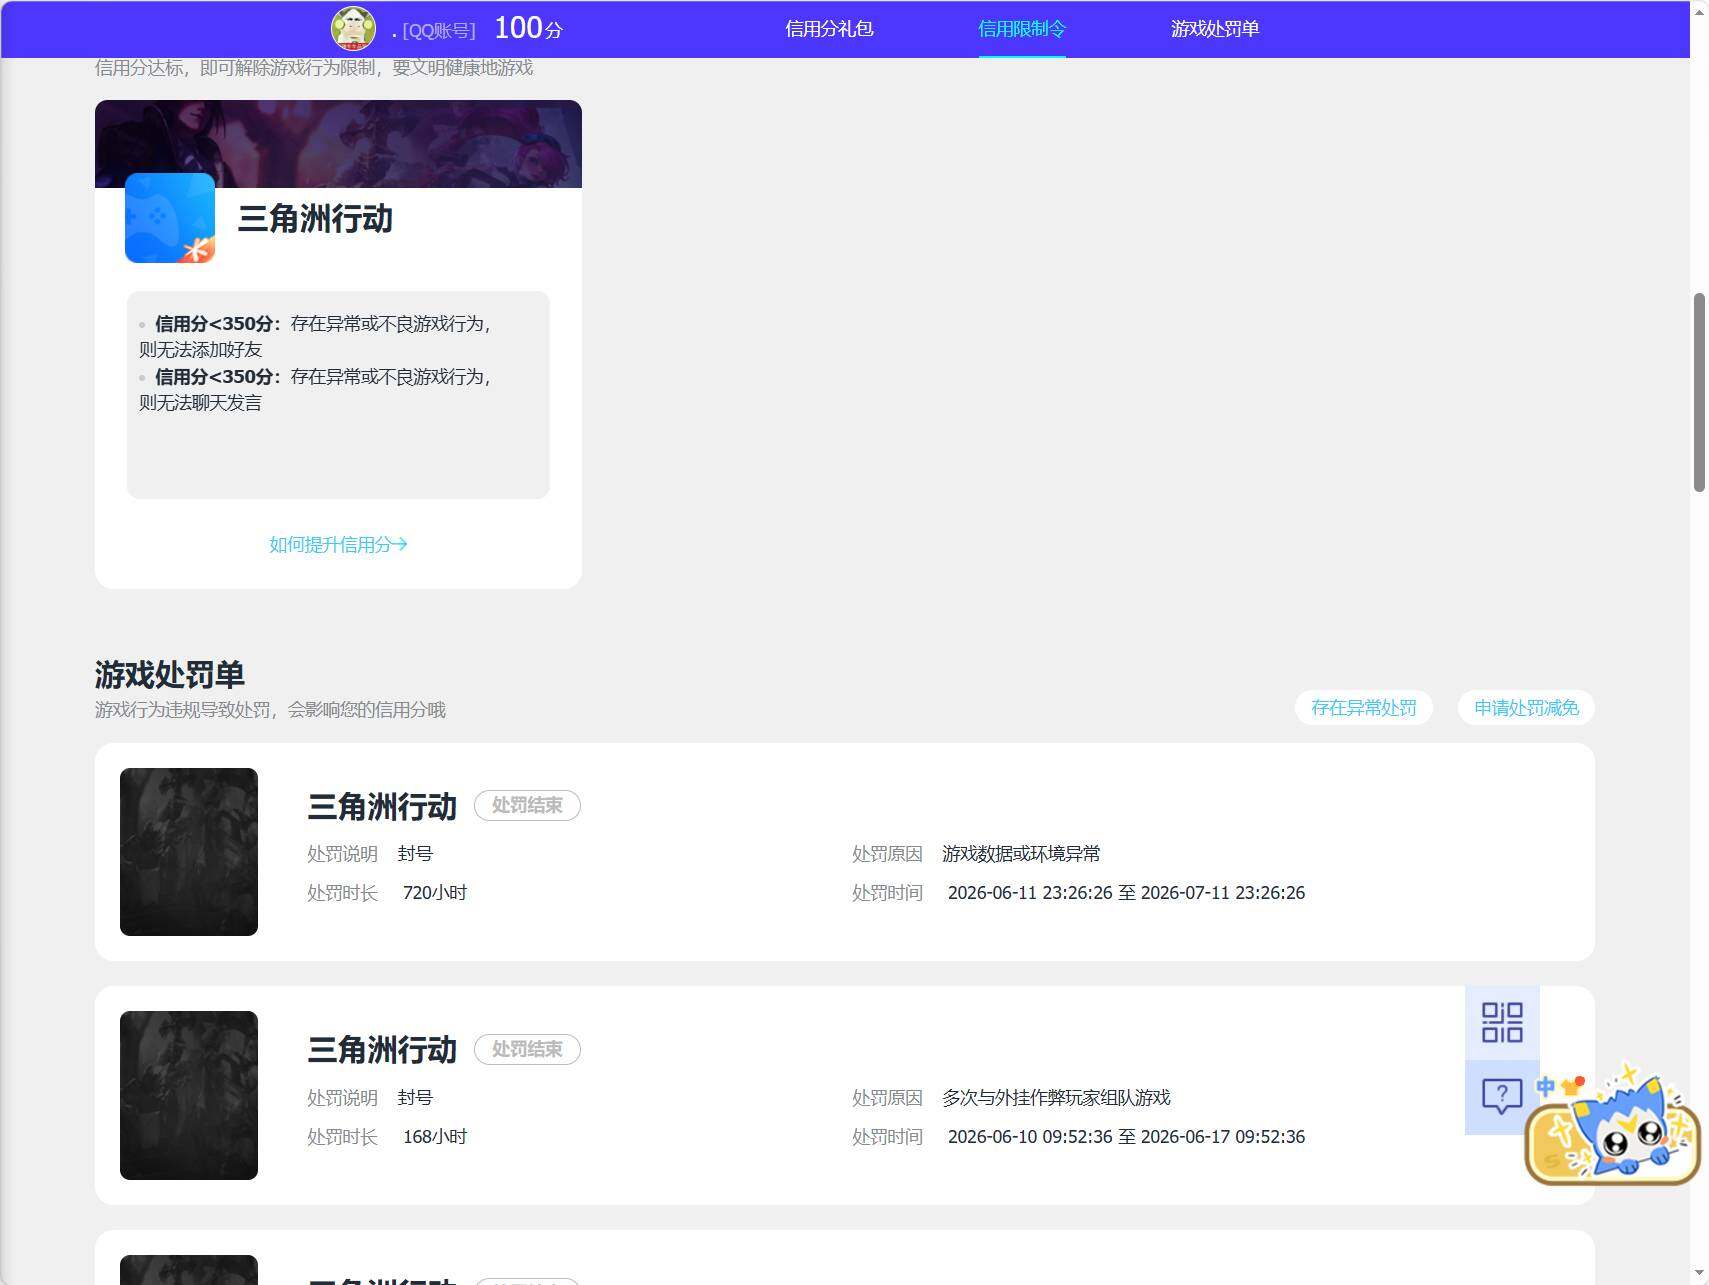Click 封号 on the 168小时 card
The image size is (1709, 1285).
click(x=415, y=1098)
